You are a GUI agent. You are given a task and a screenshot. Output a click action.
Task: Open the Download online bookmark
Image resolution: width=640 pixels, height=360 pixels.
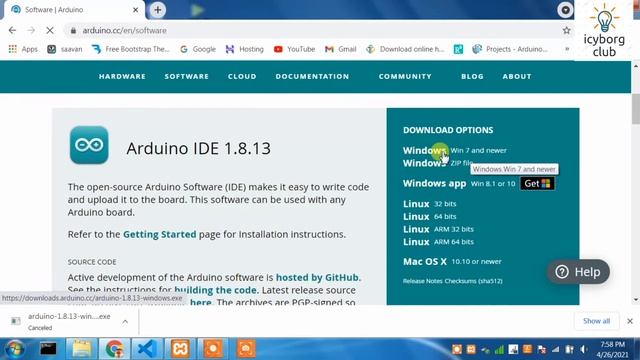click(405, 49)
